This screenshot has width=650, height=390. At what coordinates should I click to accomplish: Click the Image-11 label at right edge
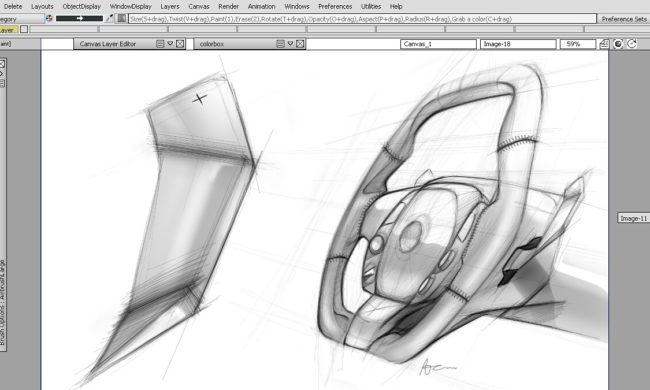point(633,218)
